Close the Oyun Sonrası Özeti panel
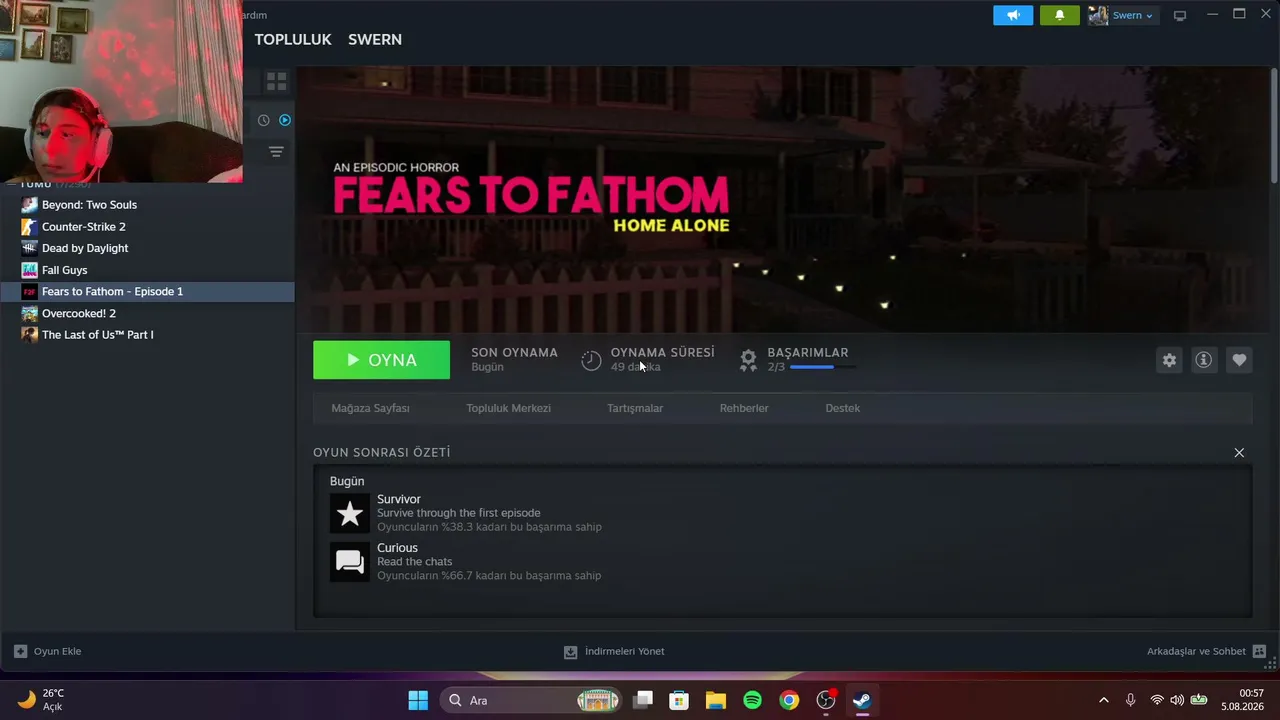The width and height of the screenshot is (1280, 720). pyautogui.click(x=1239, y=453)
